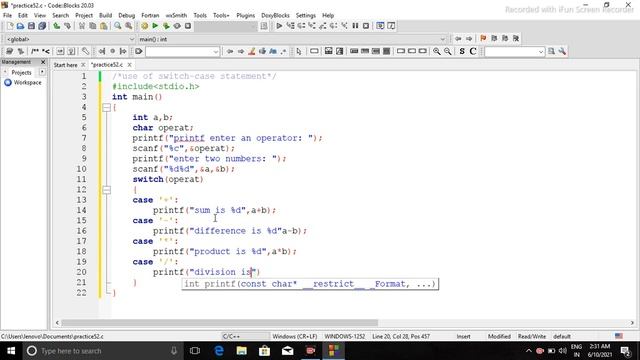
Task: Cut selection with the scissors icon
Action: click(82, 26)
